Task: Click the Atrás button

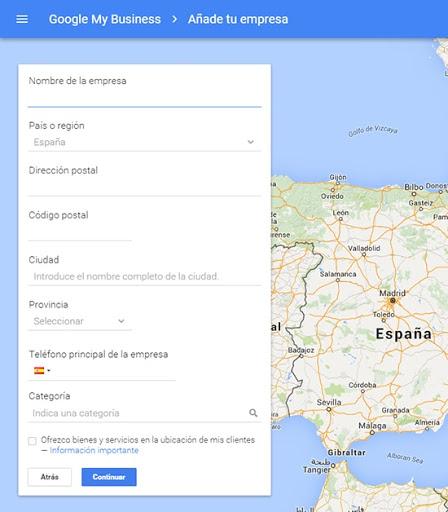Action: pyautogui.click(x=50, y=477)
